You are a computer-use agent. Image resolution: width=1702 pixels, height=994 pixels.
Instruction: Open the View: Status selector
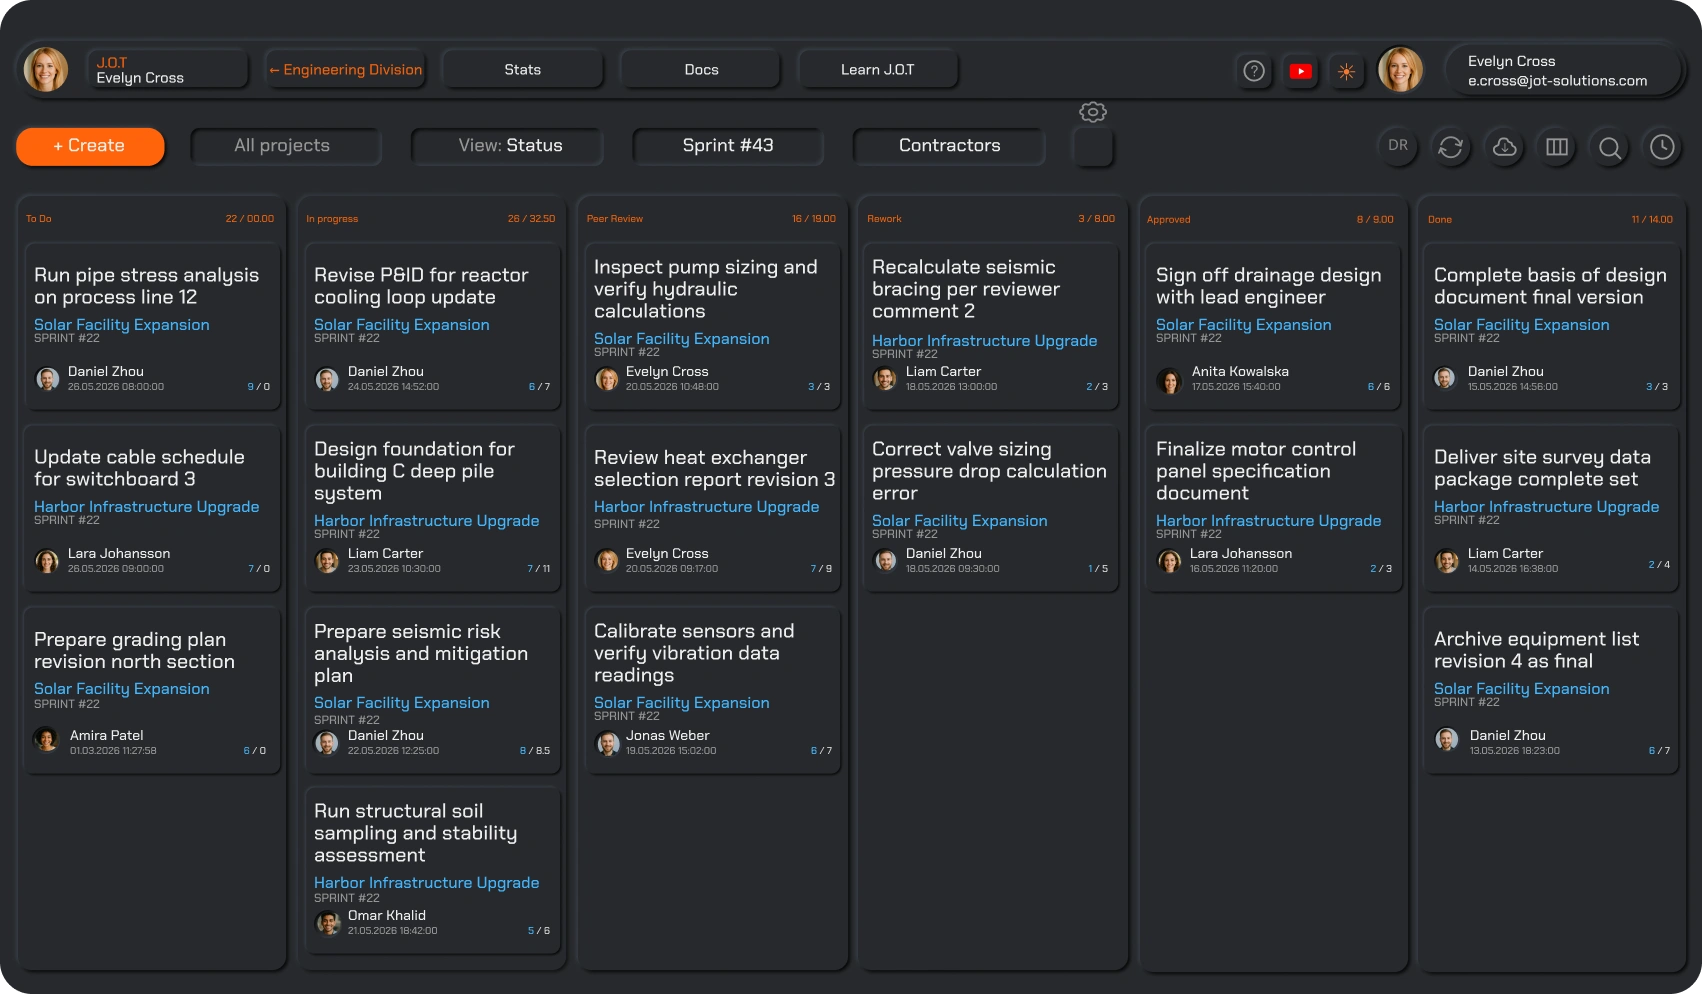click(x=508, y=146)
